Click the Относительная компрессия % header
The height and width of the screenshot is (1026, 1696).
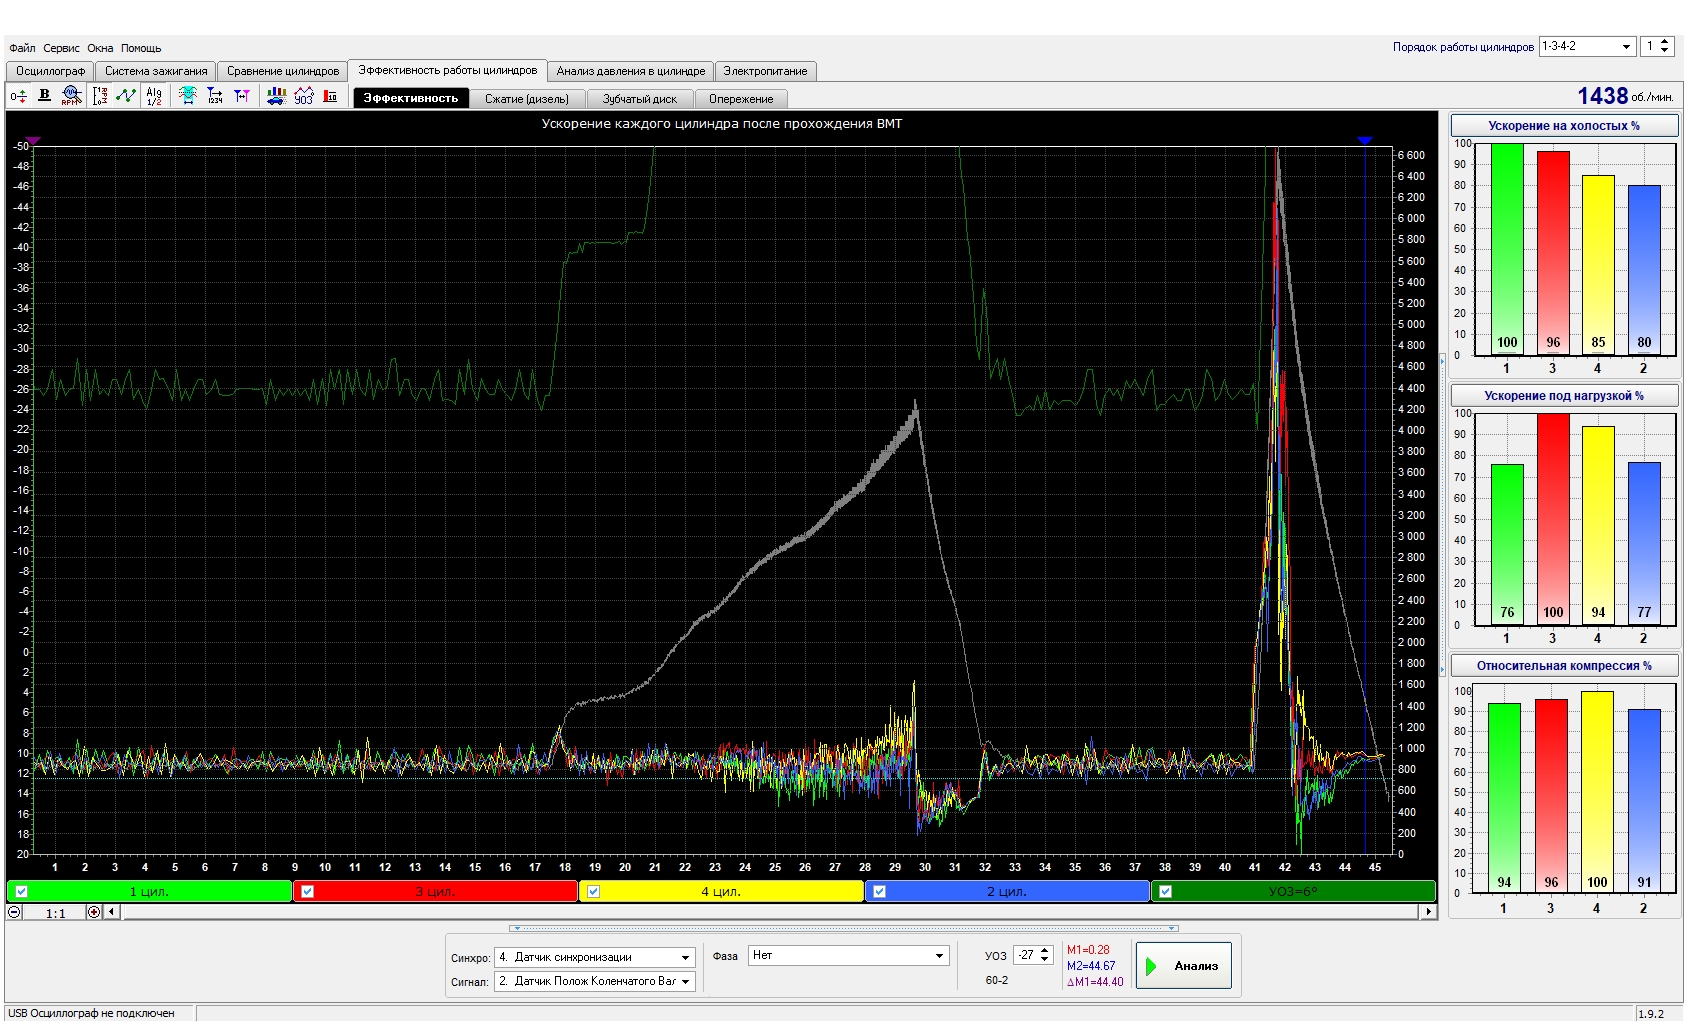tap(1564, 666)
